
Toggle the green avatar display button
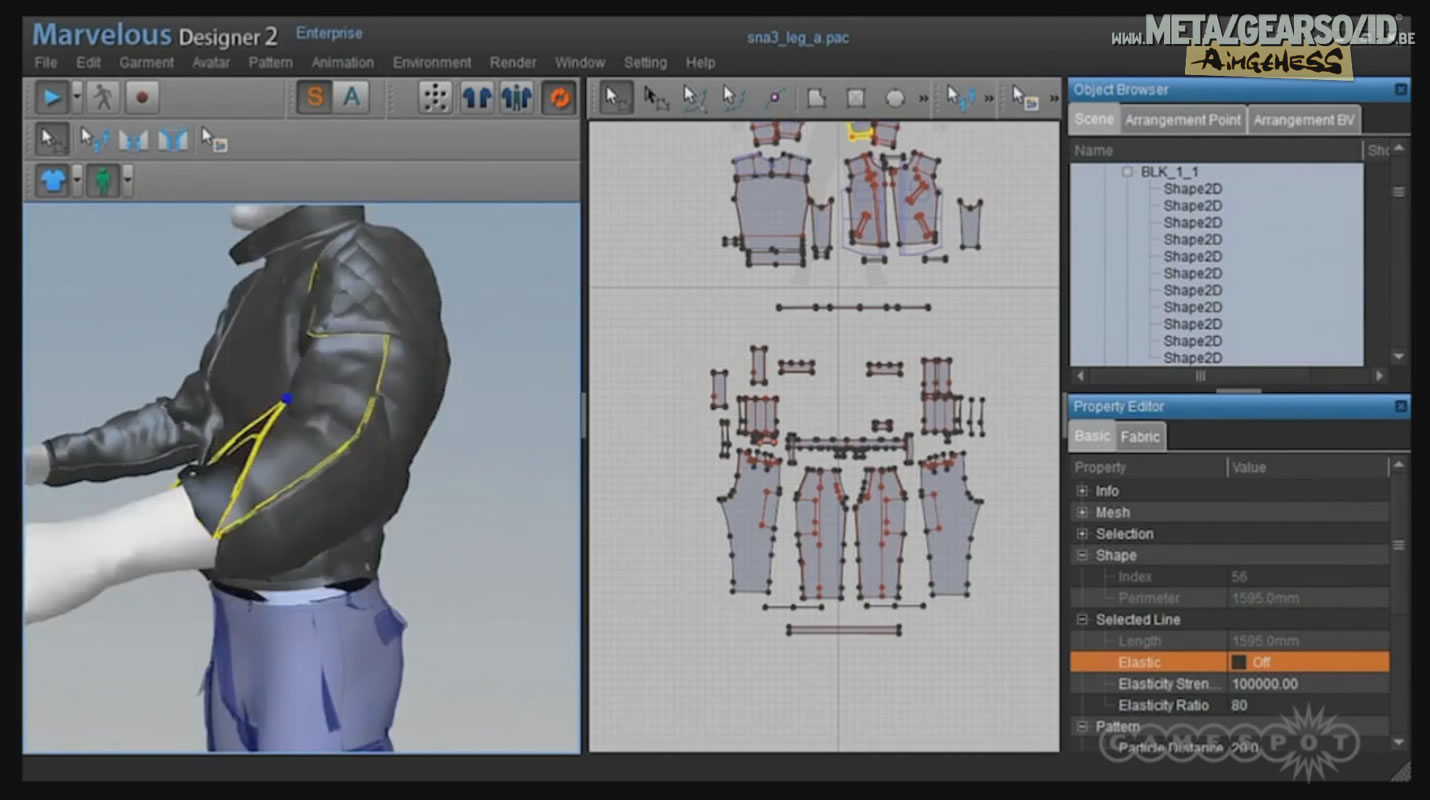click(x=103, y=181)
